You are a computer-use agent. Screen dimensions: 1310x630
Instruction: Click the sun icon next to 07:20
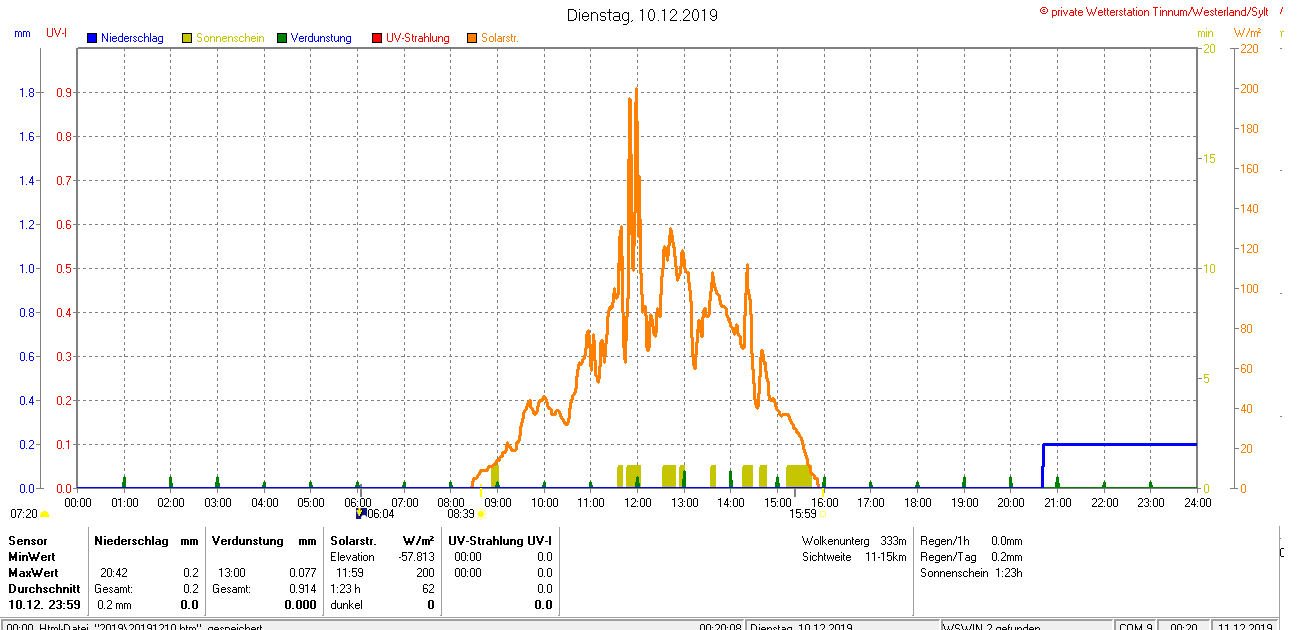(x=44, y=514)
